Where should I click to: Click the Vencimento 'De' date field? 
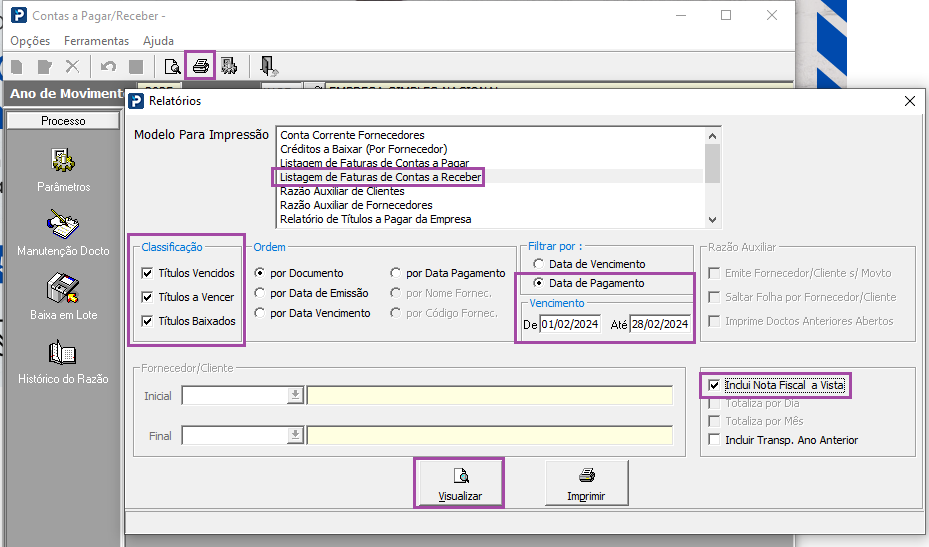tap(569, 324)
